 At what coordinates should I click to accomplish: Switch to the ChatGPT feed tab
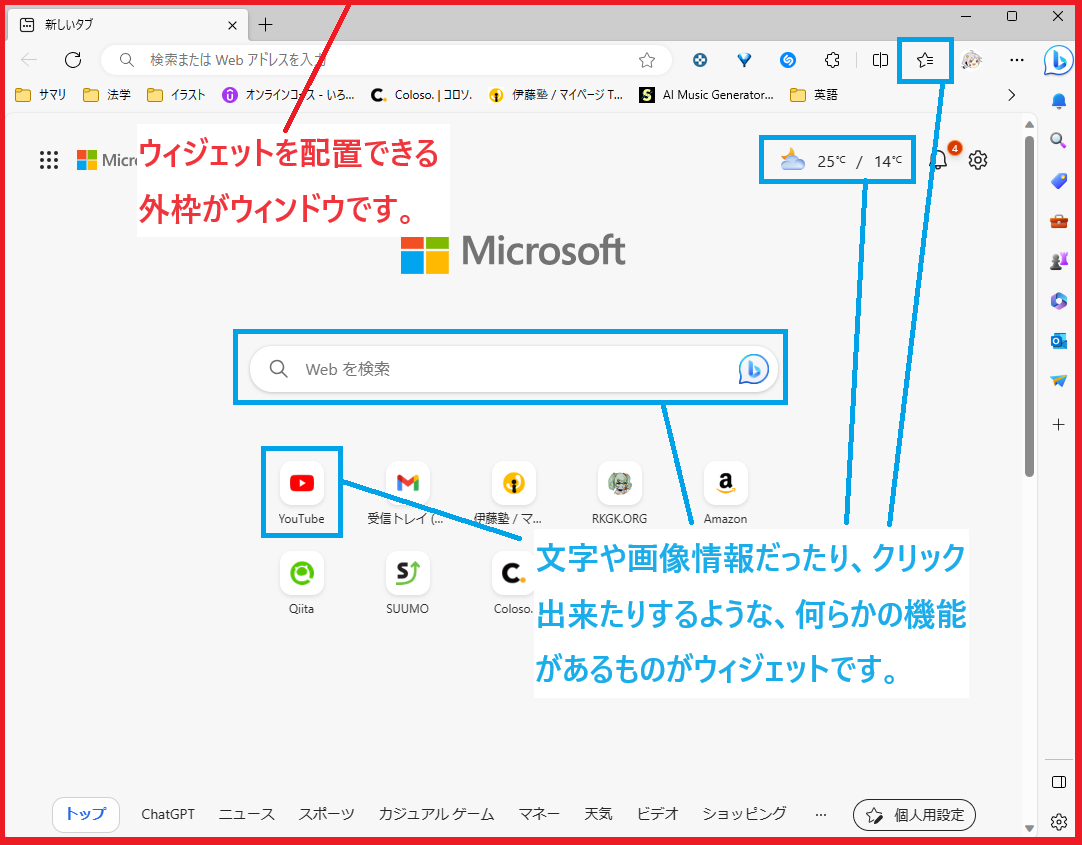[167, 814]
